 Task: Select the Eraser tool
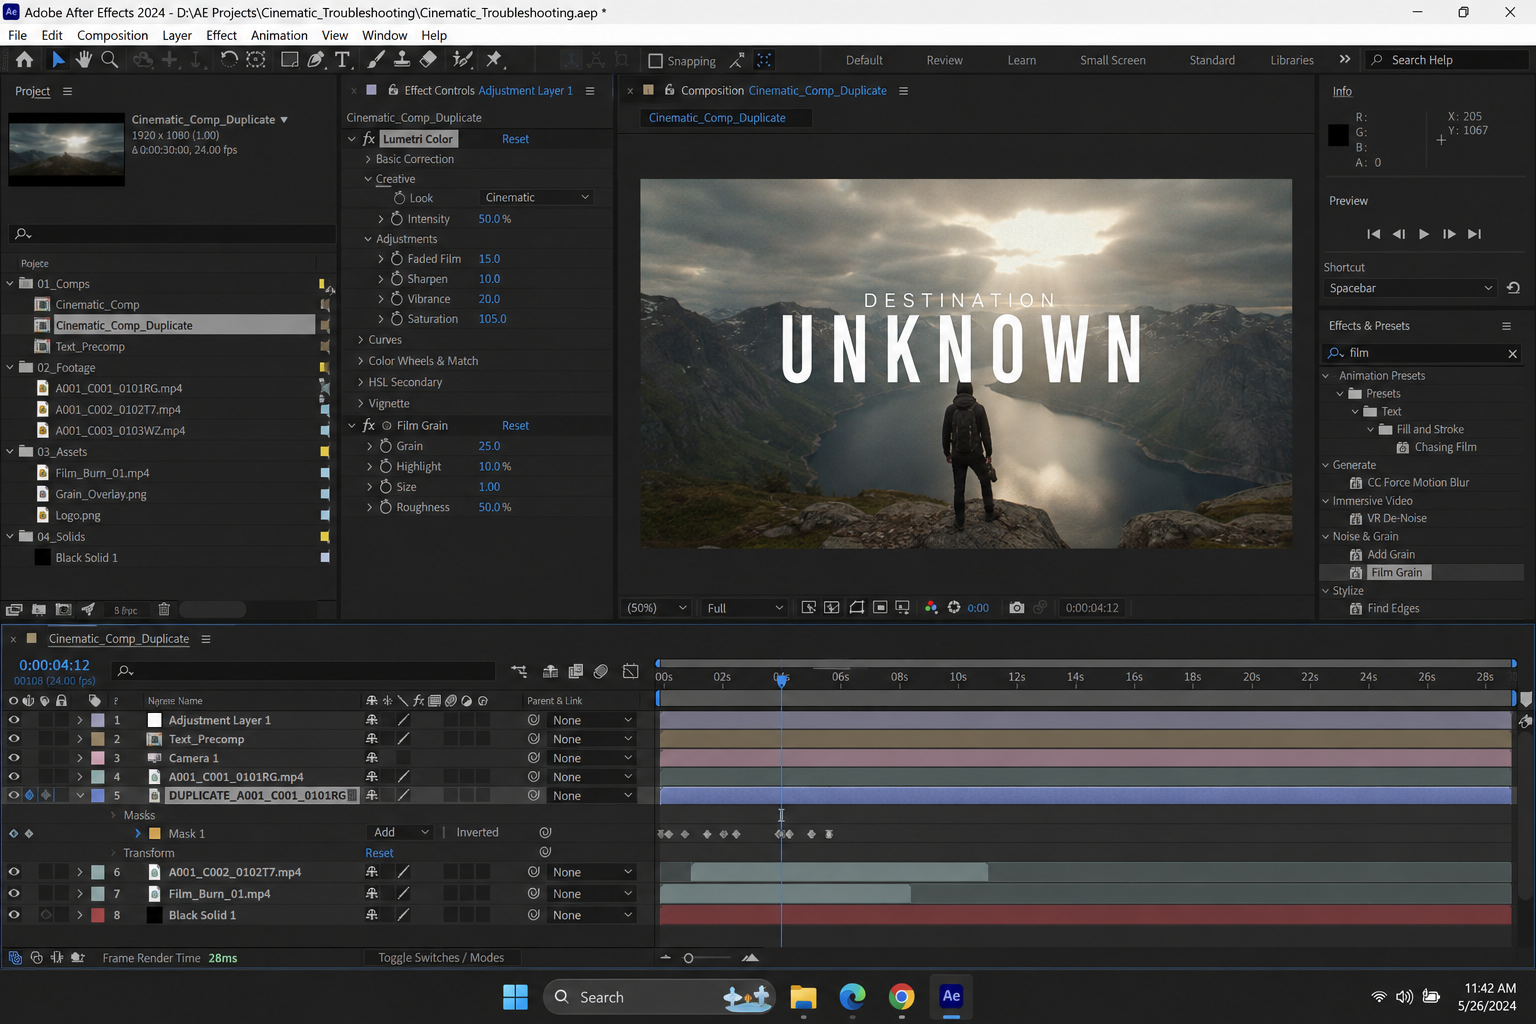click(428, 60)
